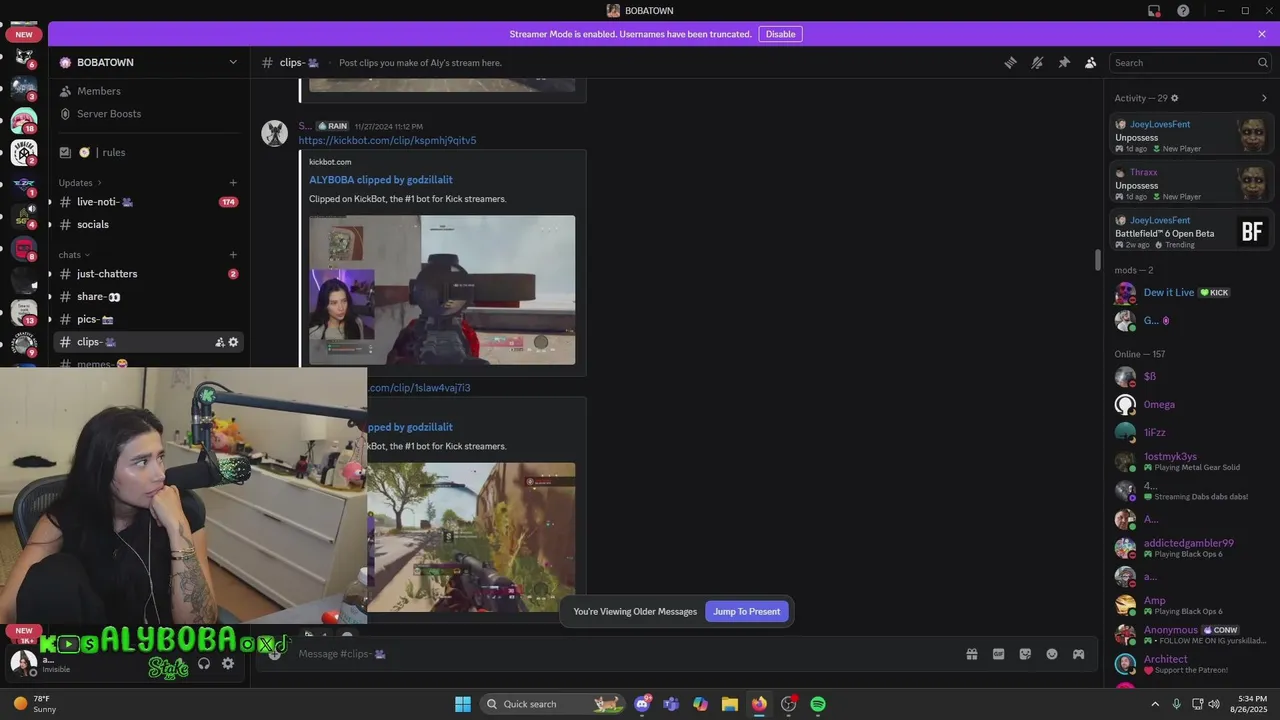Open member Omega profile

1190,405
